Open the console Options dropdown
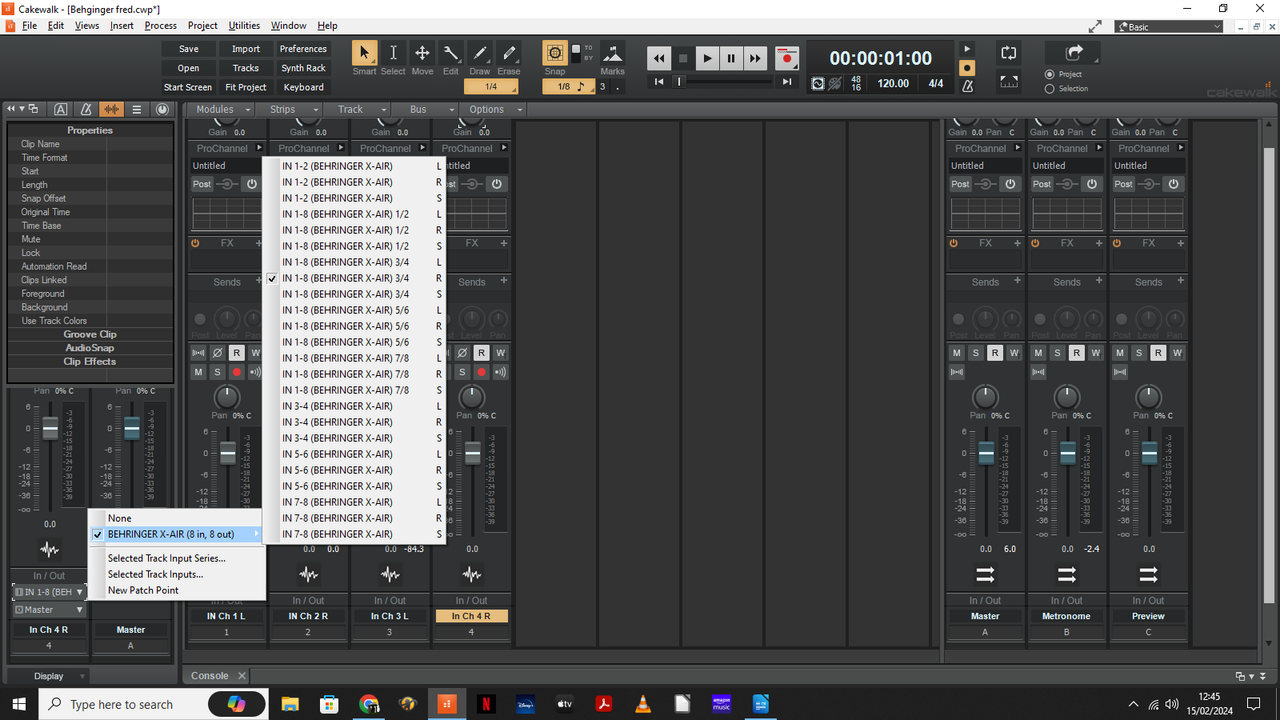This screenshot has width=1280, height=720. [491, 109]
